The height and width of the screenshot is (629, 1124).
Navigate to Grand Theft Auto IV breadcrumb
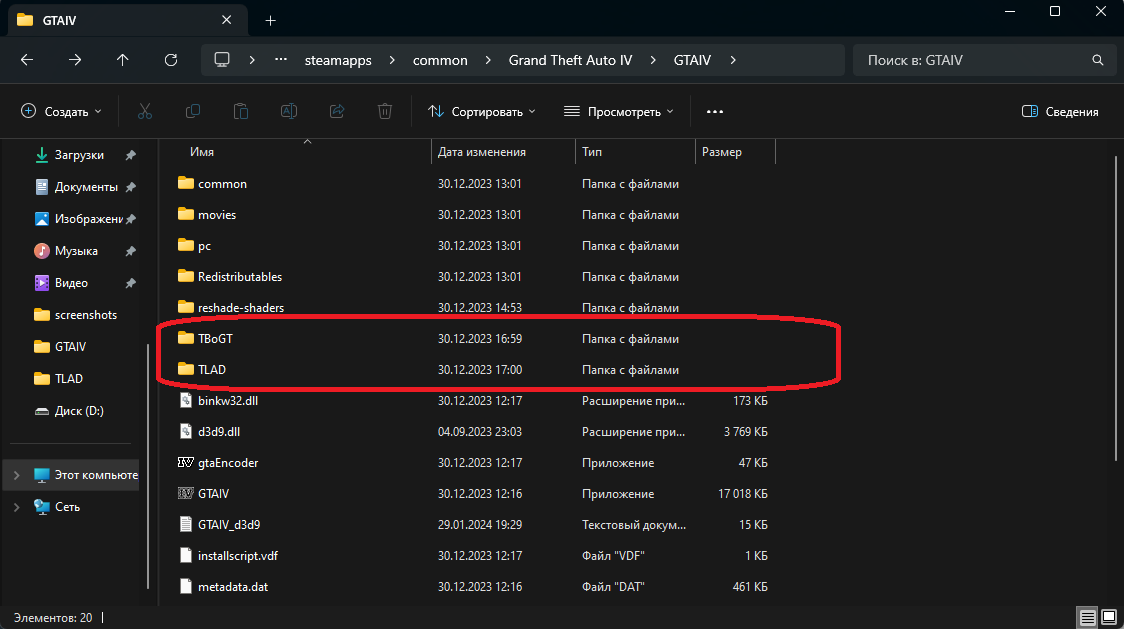pyautogui.click(x=571, y=60)
